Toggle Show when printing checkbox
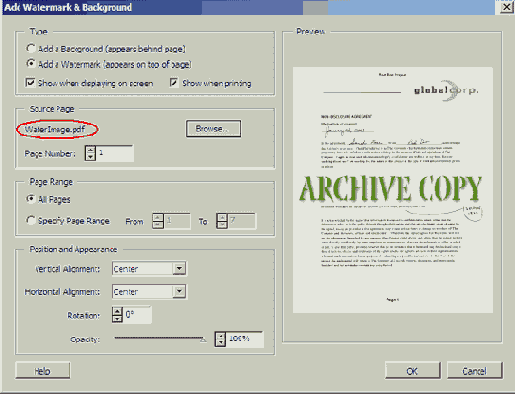Screen dimensions: 515x394 coord(174,82)
